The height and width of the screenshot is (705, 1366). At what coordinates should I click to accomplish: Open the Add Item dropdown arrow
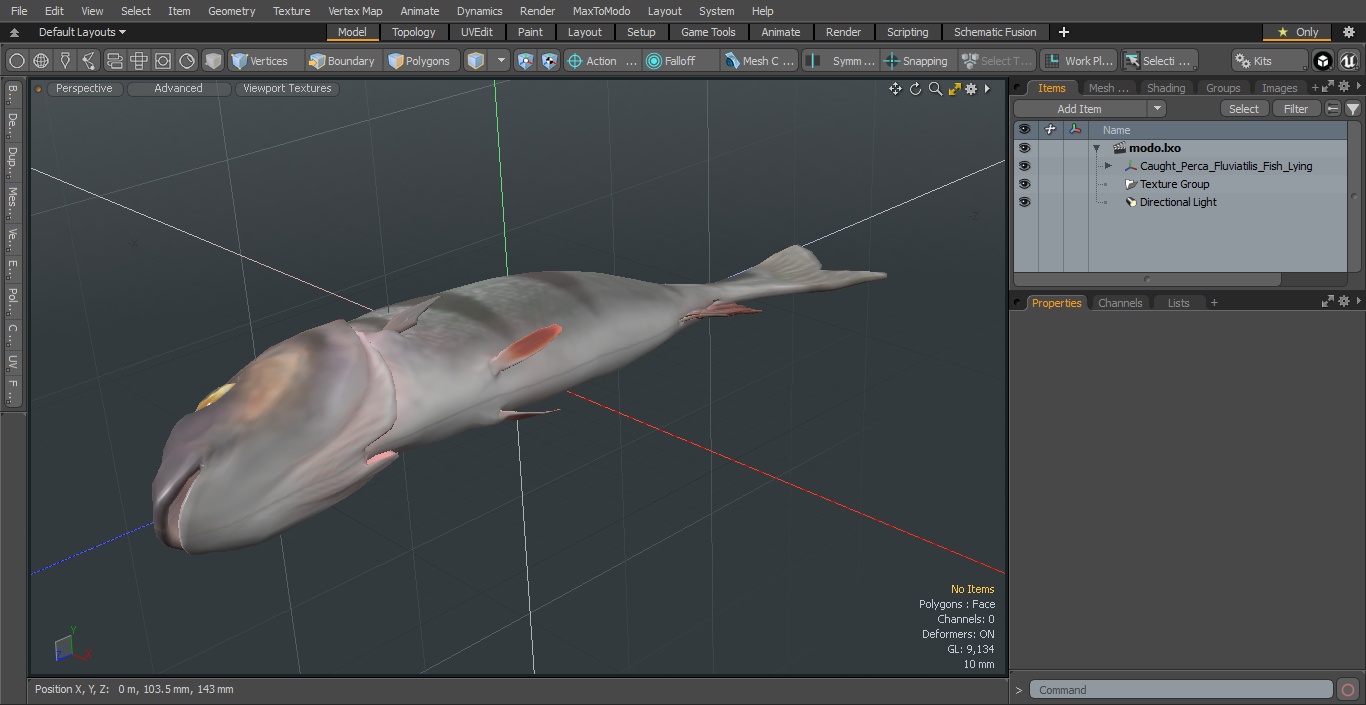coord(1157,109)
